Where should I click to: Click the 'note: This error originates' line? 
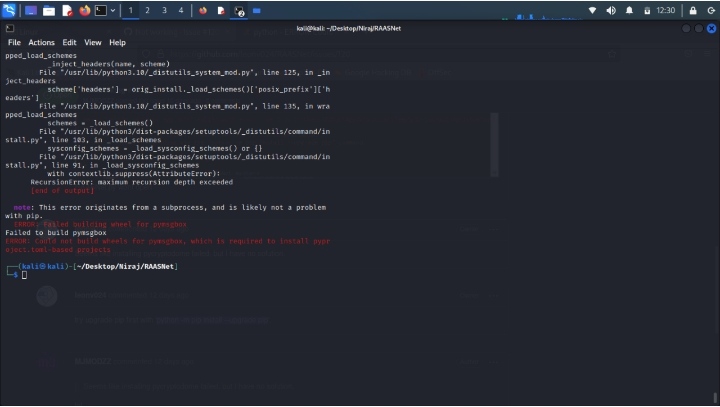click(x=169, y=207)
